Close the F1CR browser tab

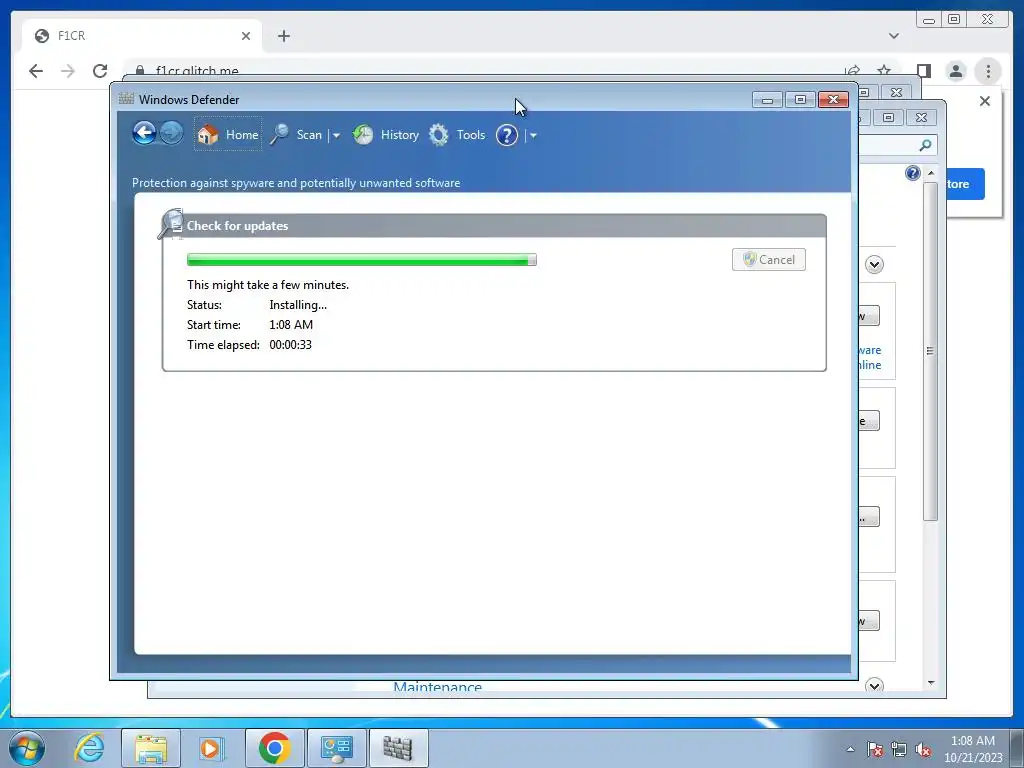coord(246,36)
